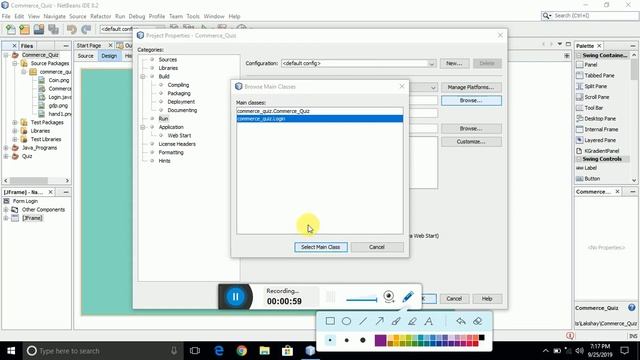Image resolution: width=640 pixels, height=360 pixels.
Task: Select the text annotation tool
Action: coord(429,321)
